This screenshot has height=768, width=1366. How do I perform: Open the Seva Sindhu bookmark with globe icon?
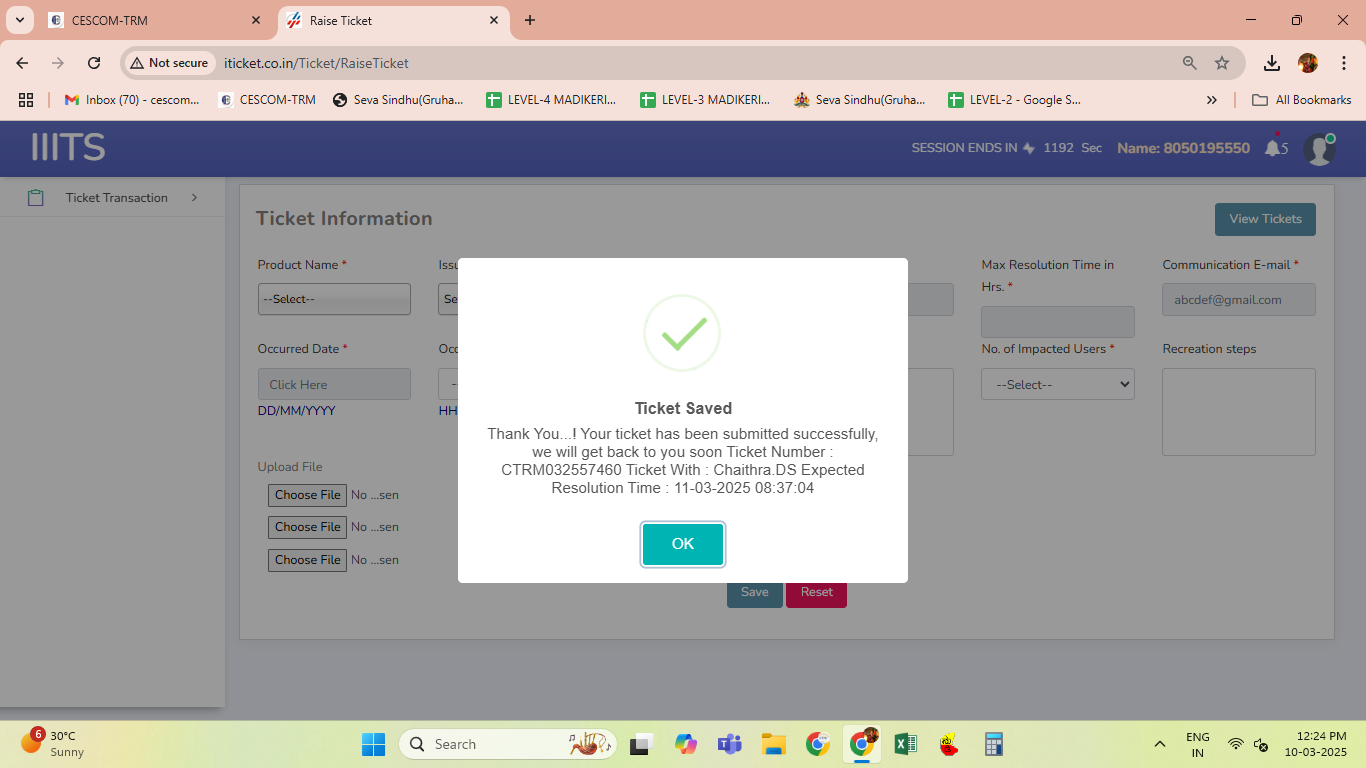coord(398,100)
